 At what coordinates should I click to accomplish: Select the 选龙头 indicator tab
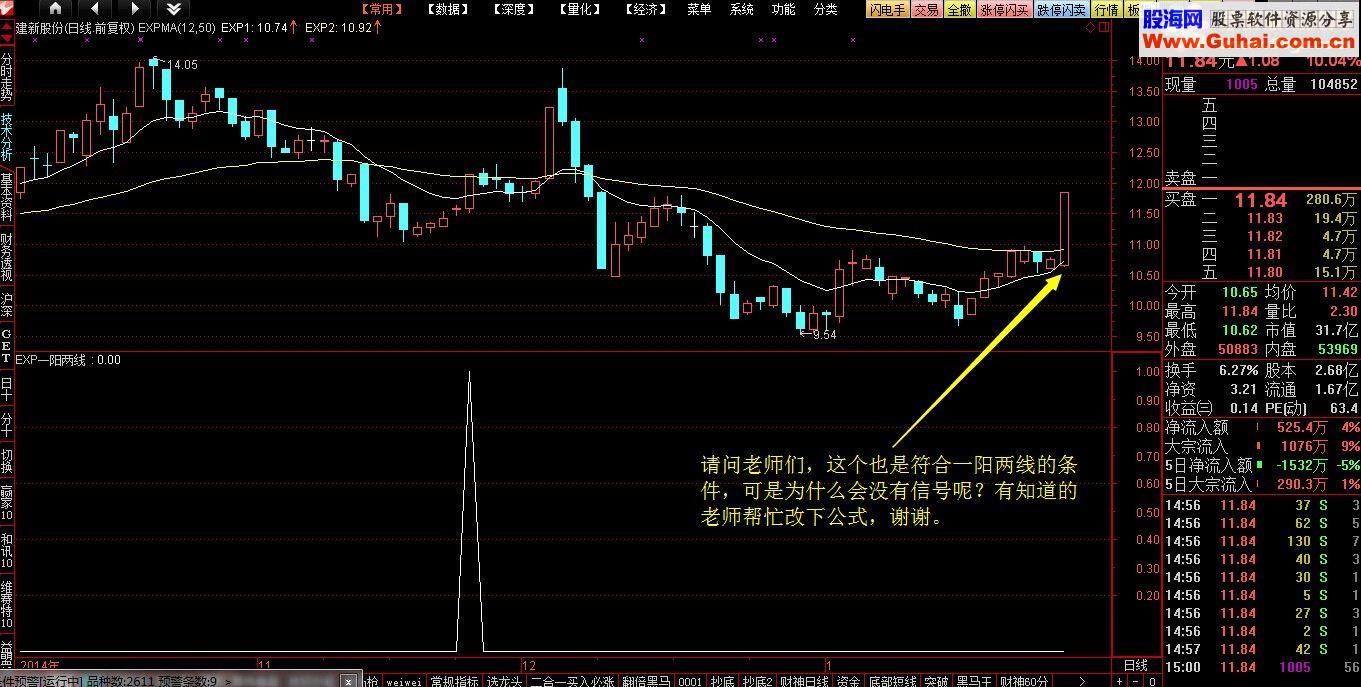coord(505,681)
